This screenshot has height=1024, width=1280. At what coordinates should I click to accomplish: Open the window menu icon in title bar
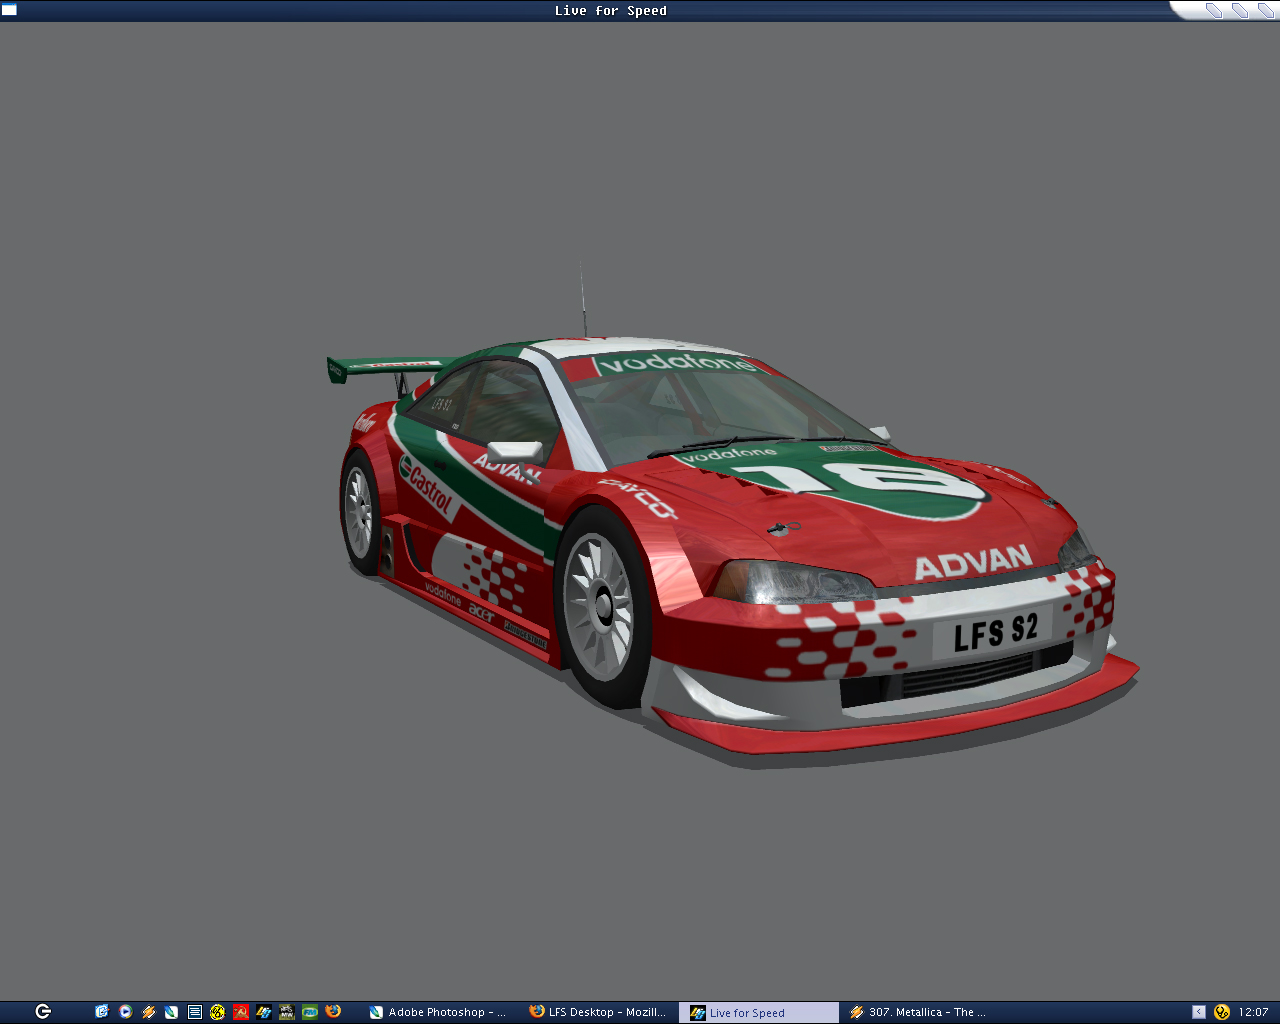click(x=9, y=10)
